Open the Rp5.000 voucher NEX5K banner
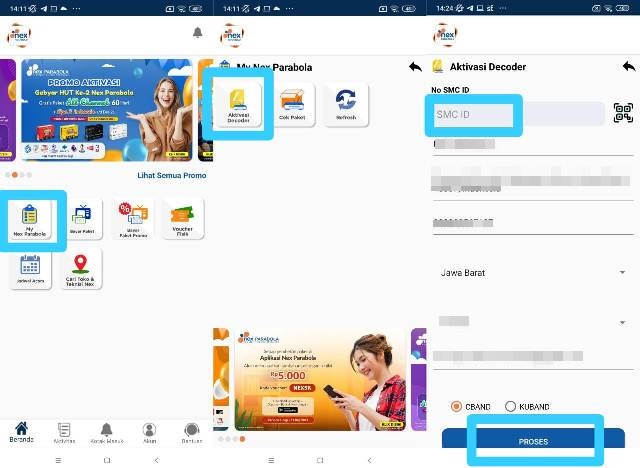Screen dimensions: 640x468 click(x=320, y=379)
